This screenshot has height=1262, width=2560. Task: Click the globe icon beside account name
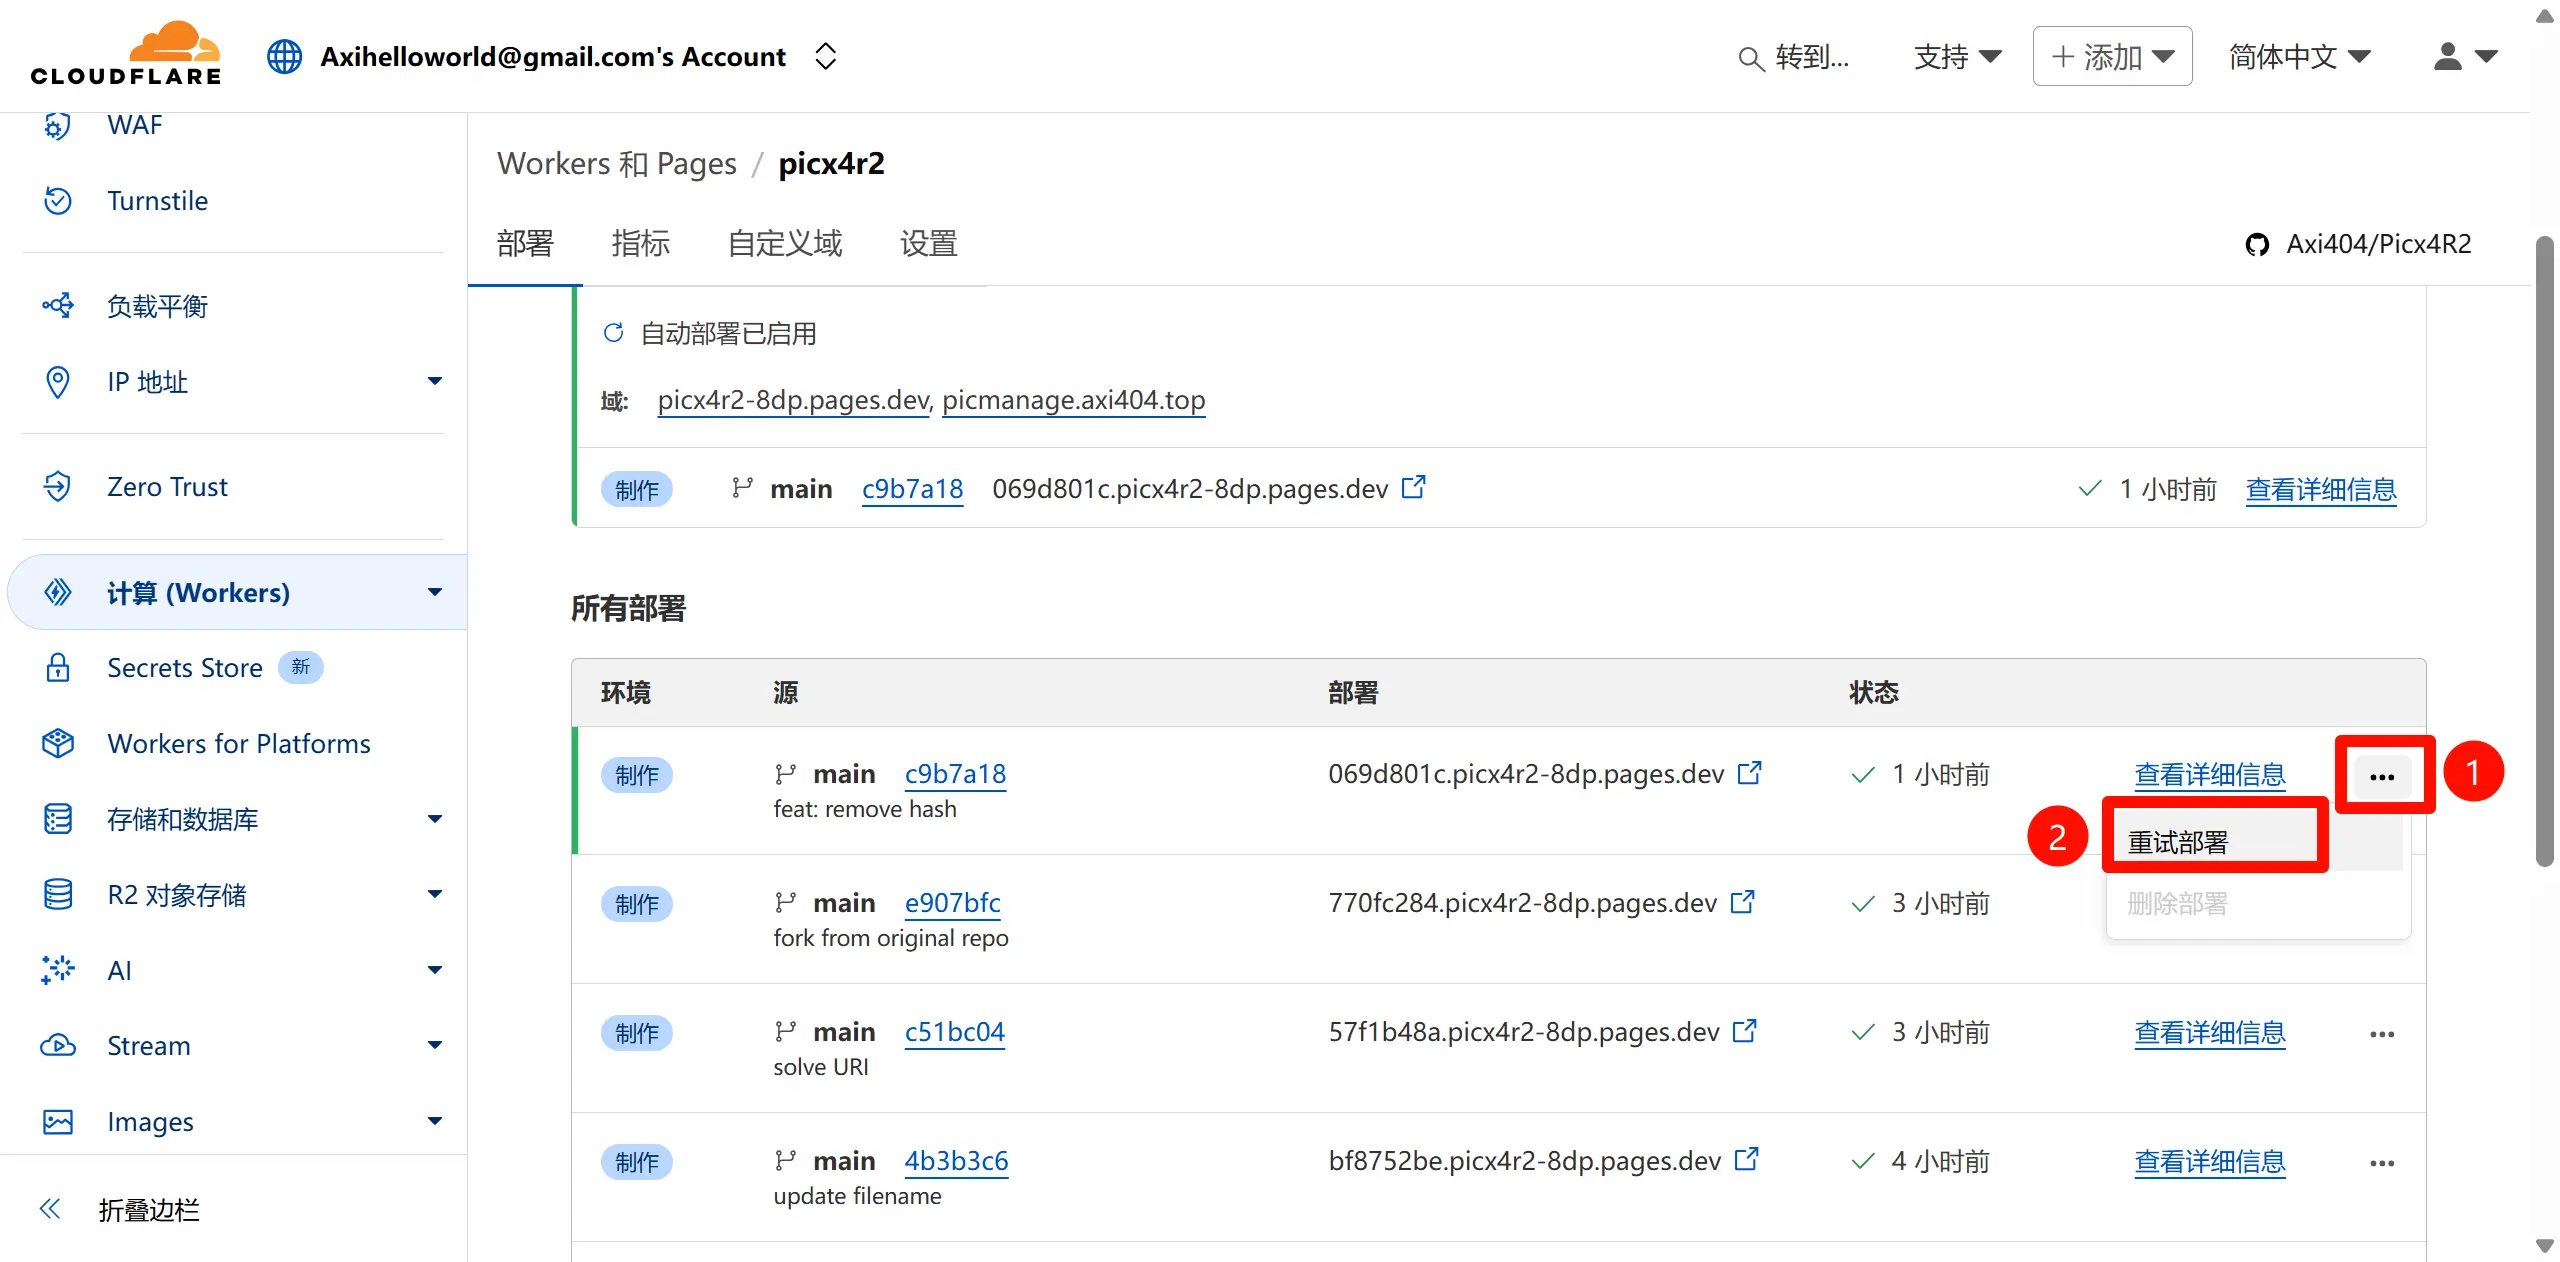tap(284, 57)
